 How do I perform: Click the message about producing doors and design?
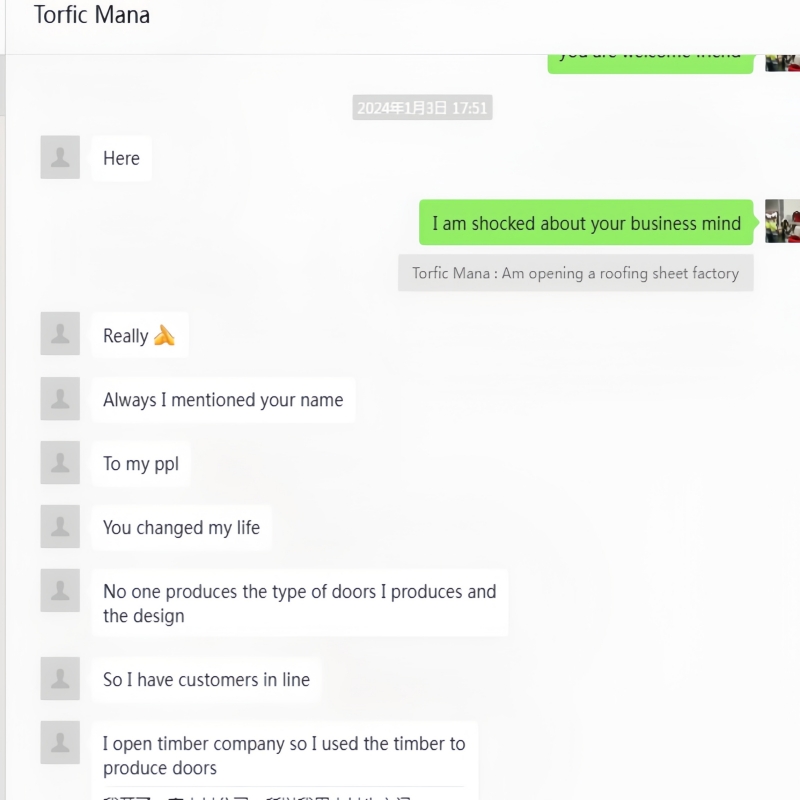(299, 603)
